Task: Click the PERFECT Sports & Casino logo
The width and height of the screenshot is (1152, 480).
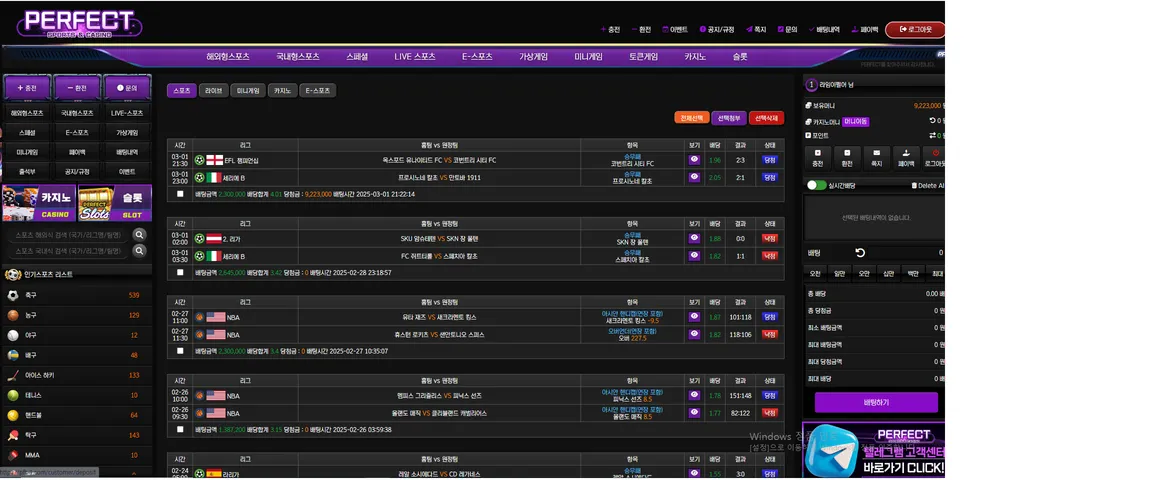Action: tap(79, 24)
